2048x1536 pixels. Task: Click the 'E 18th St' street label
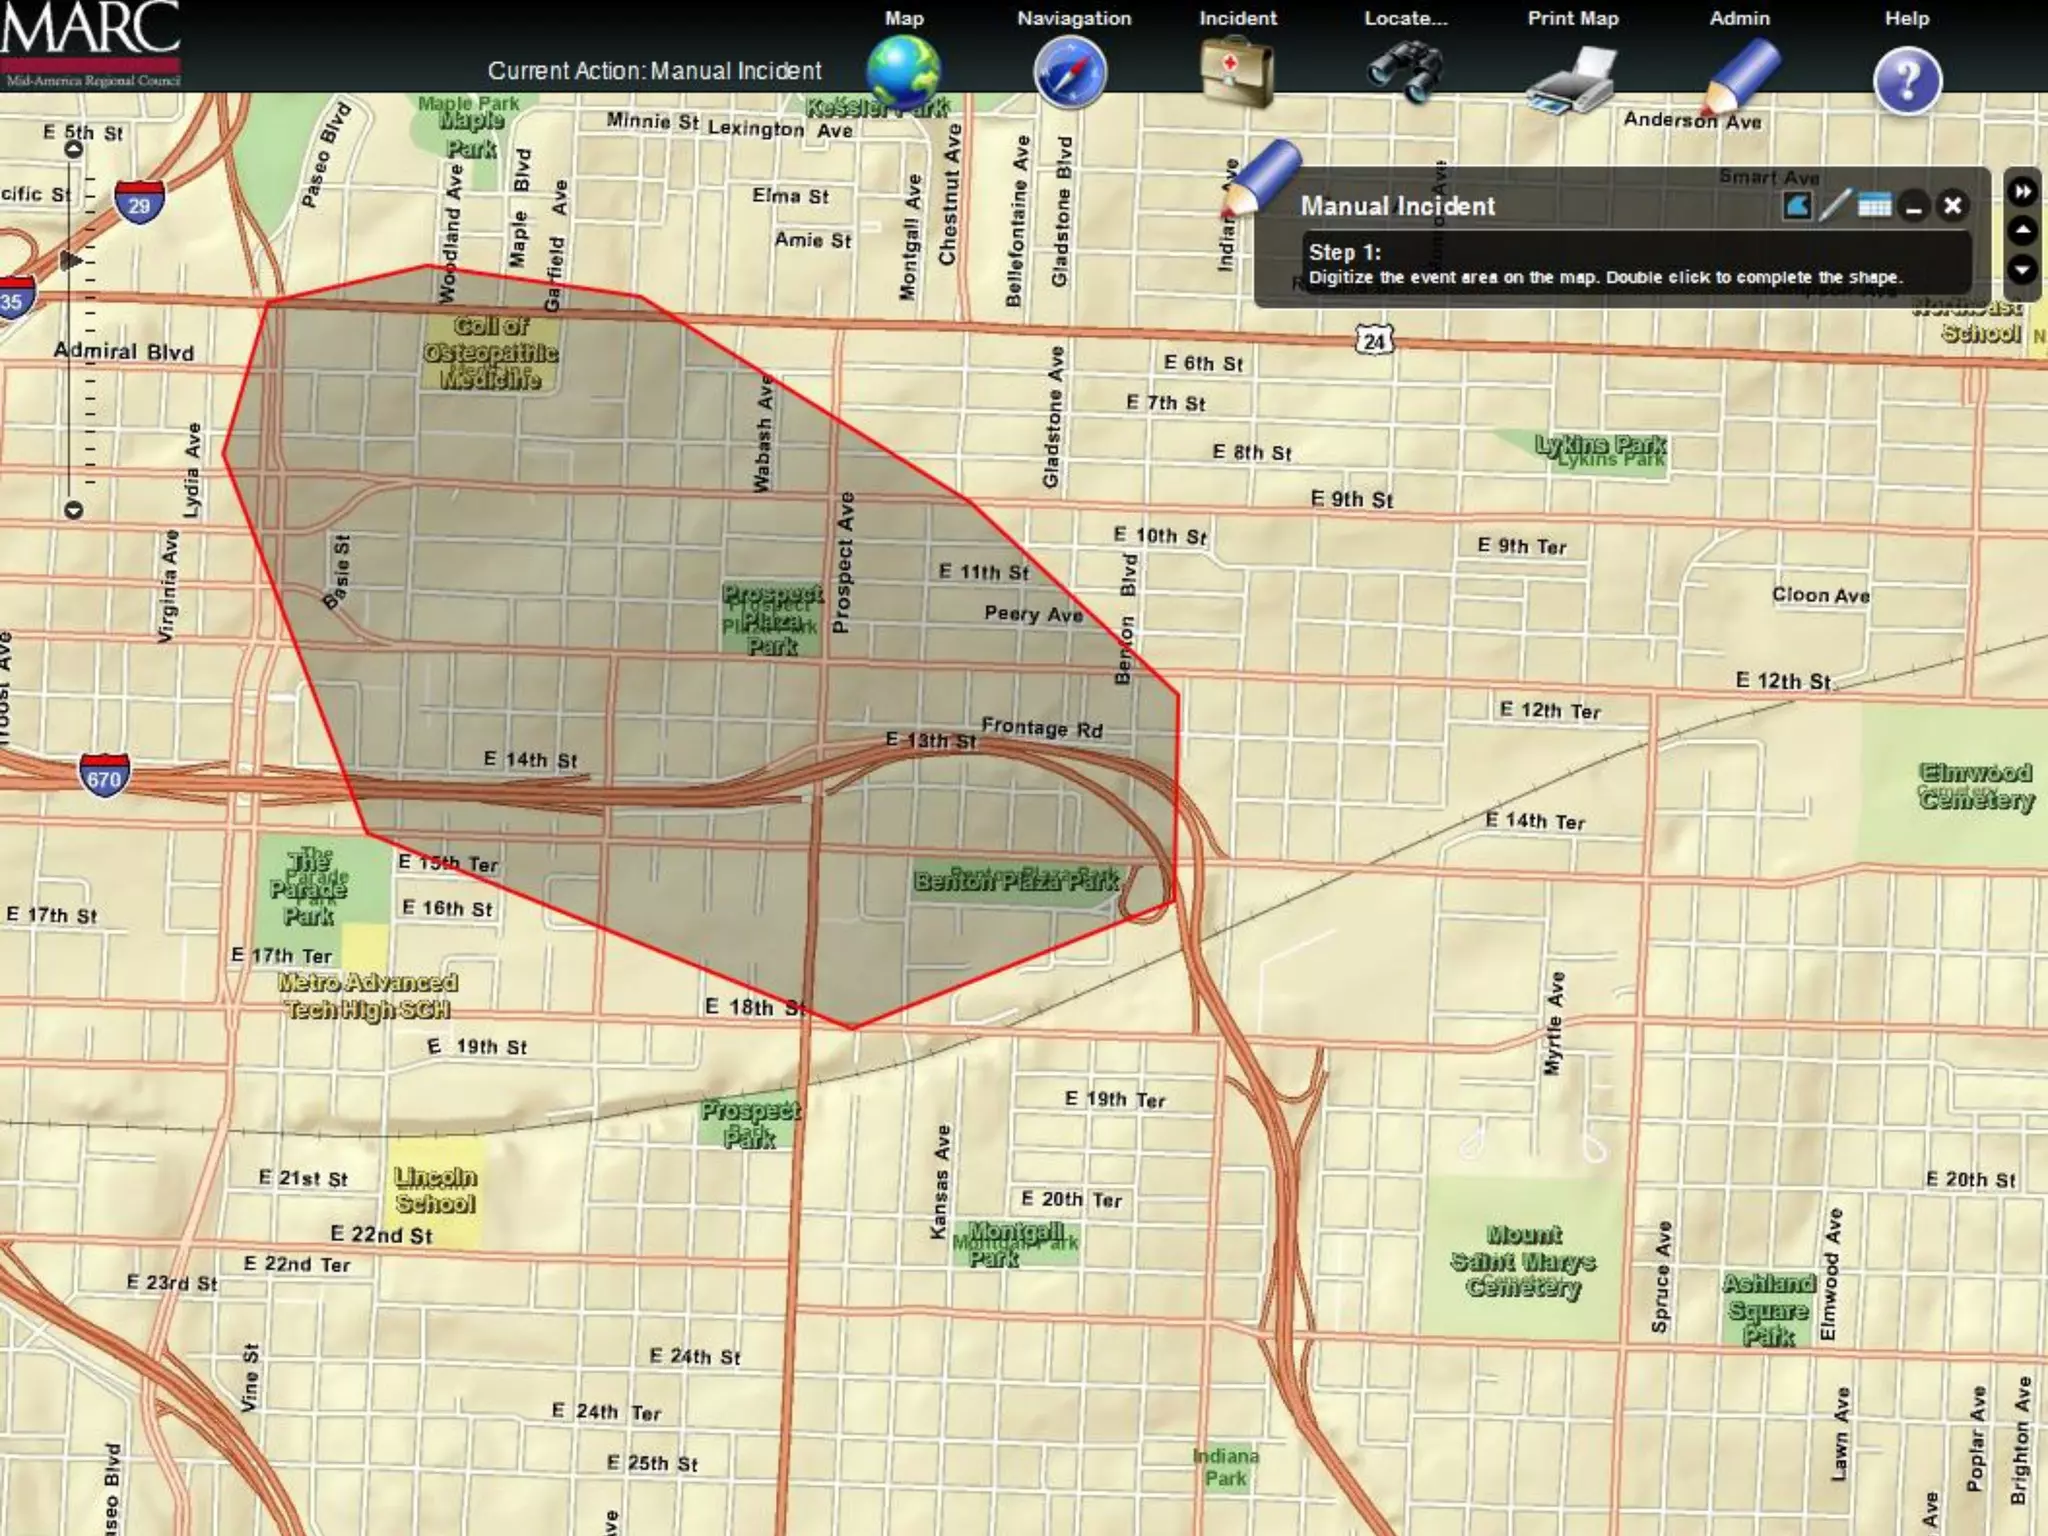(x=754, y=1007)
